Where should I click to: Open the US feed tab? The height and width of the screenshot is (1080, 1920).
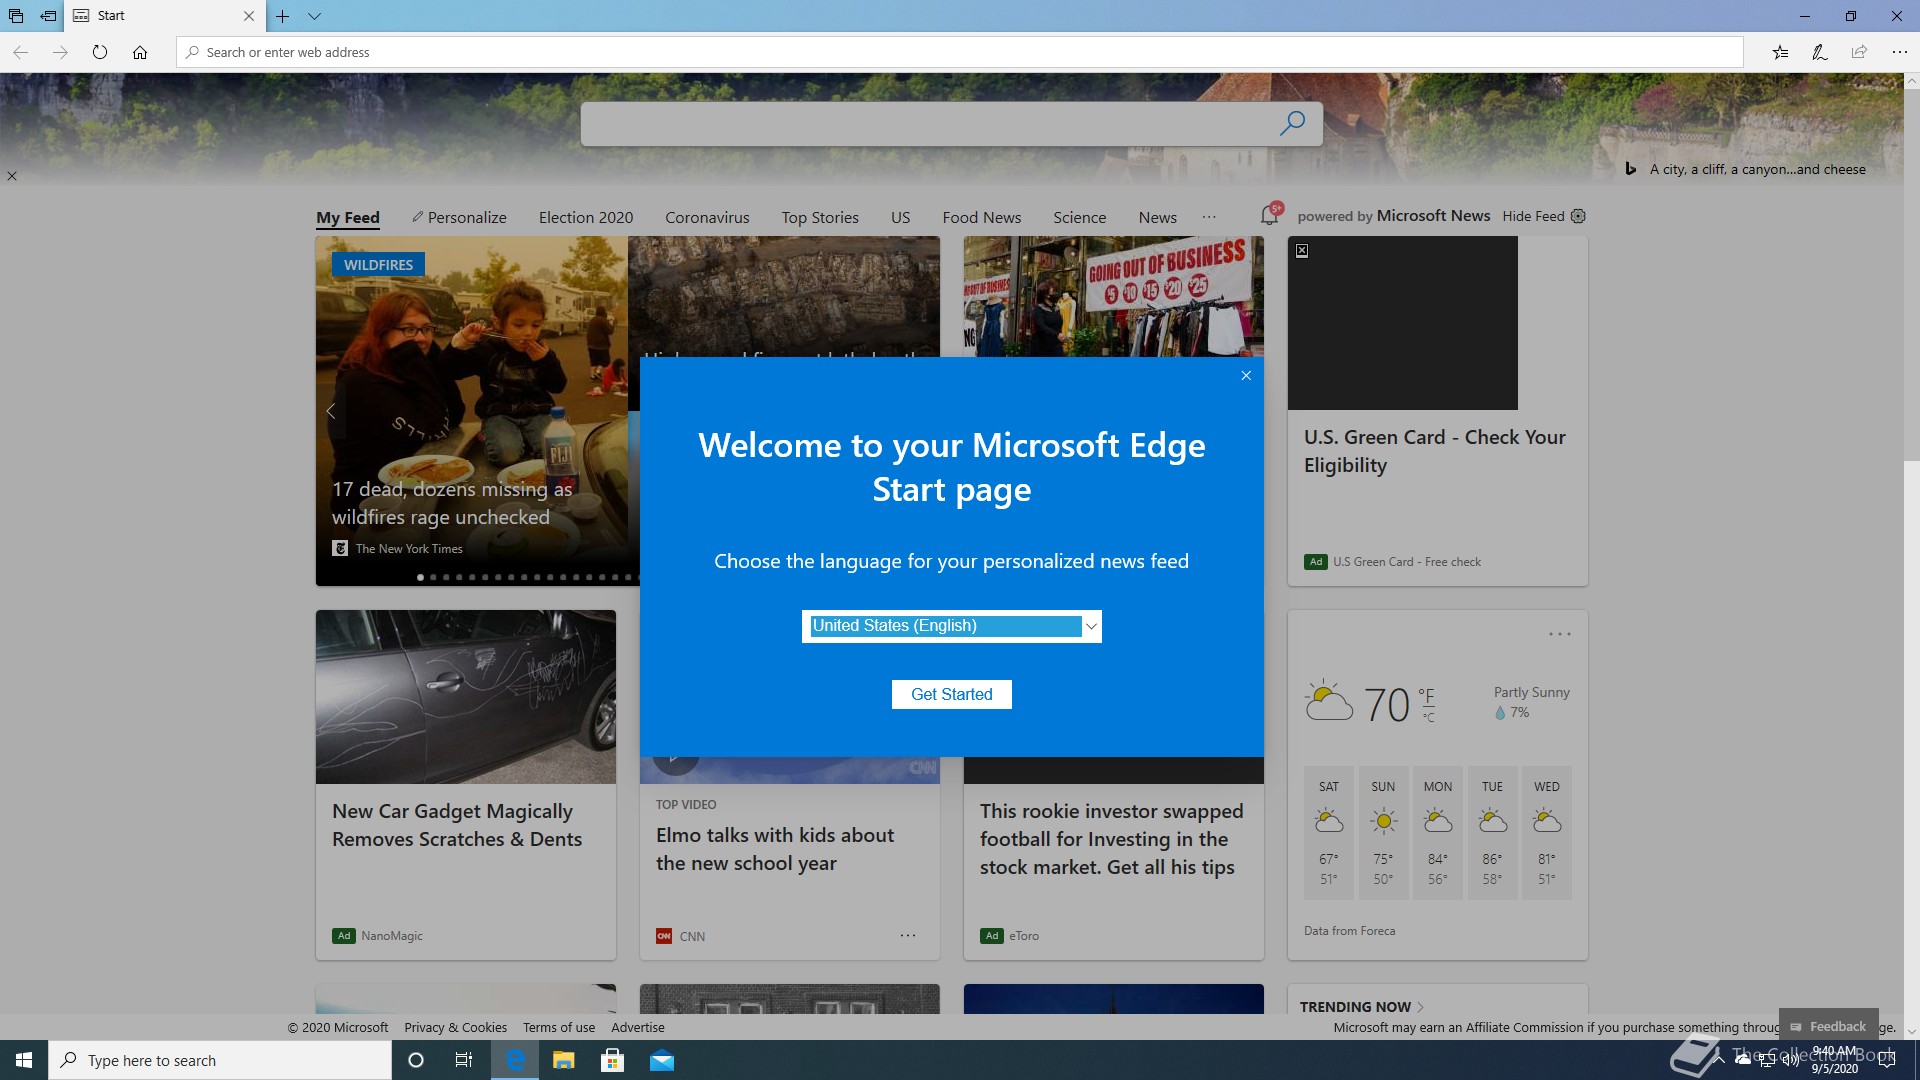point(900,217)
